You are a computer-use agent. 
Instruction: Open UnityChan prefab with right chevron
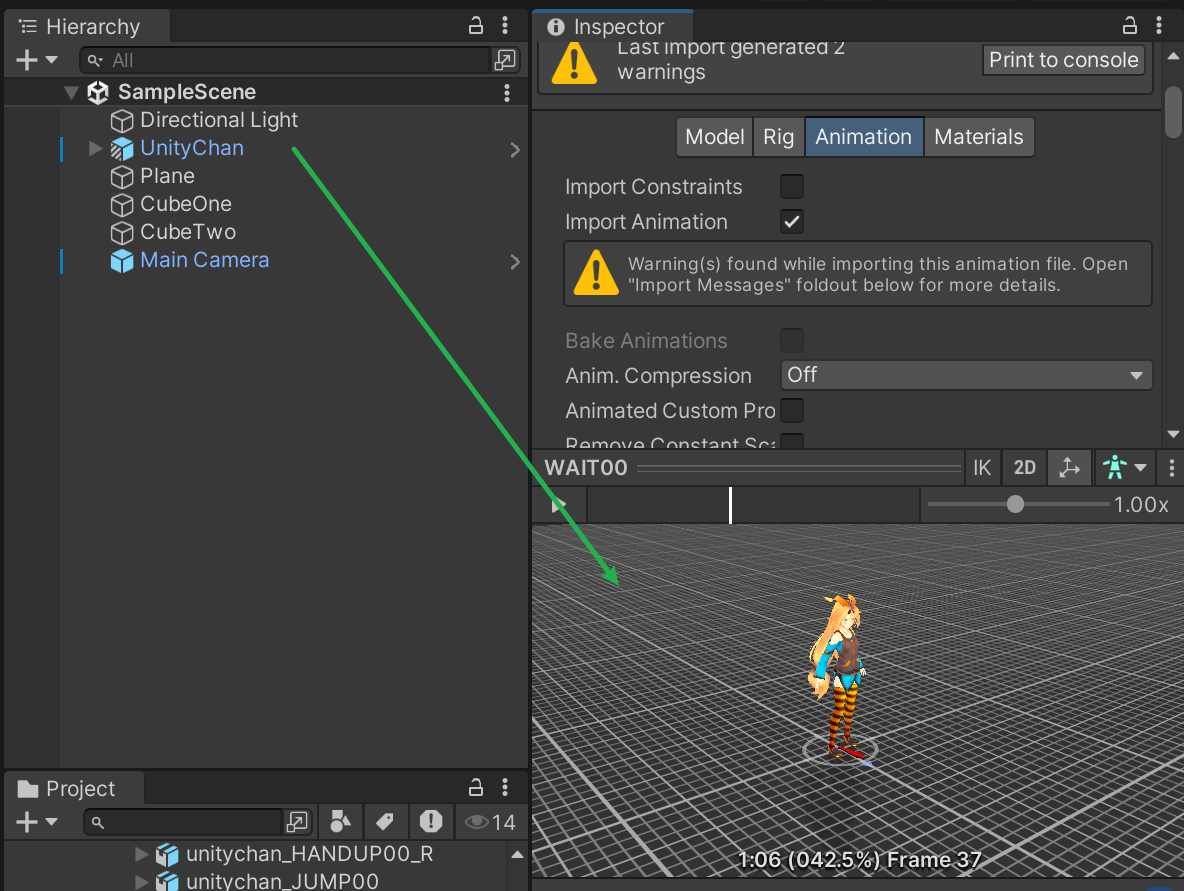click(x=515, y=150)
